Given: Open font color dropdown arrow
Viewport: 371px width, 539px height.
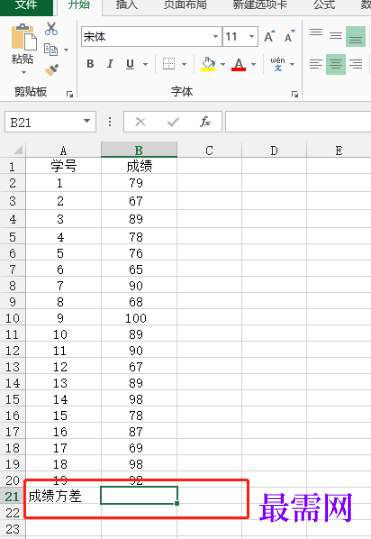Looking at the screenshot, I should tap(253, 64).
